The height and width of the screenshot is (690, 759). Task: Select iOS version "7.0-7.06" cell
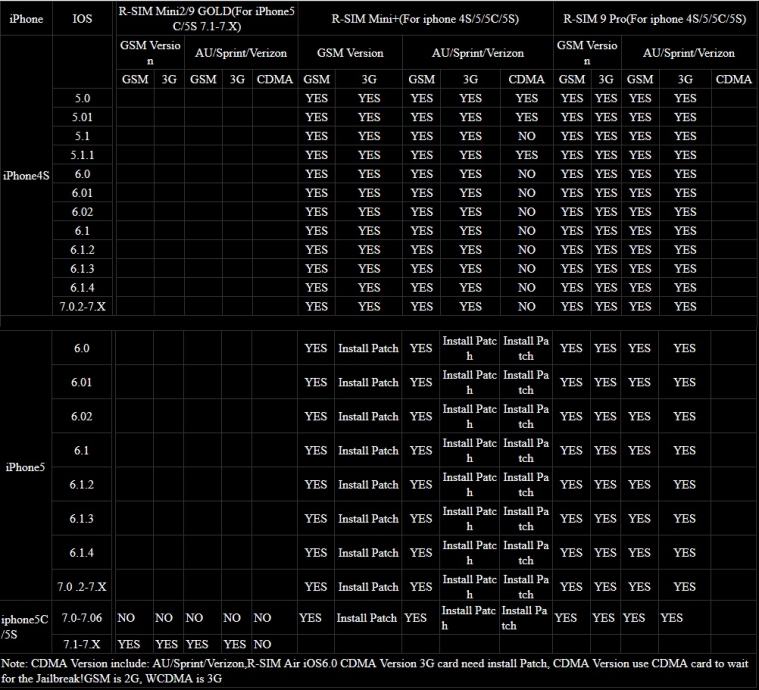(82, 618)
